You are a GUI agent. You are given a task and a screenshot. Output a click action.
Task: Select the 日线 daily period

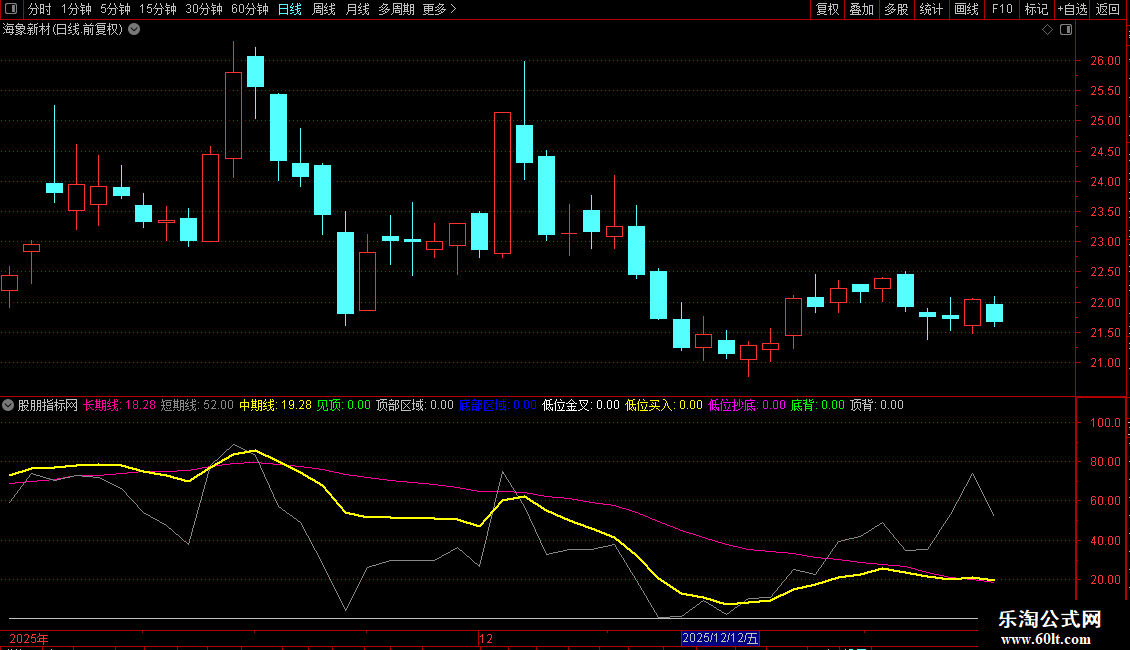click(290, 9)
